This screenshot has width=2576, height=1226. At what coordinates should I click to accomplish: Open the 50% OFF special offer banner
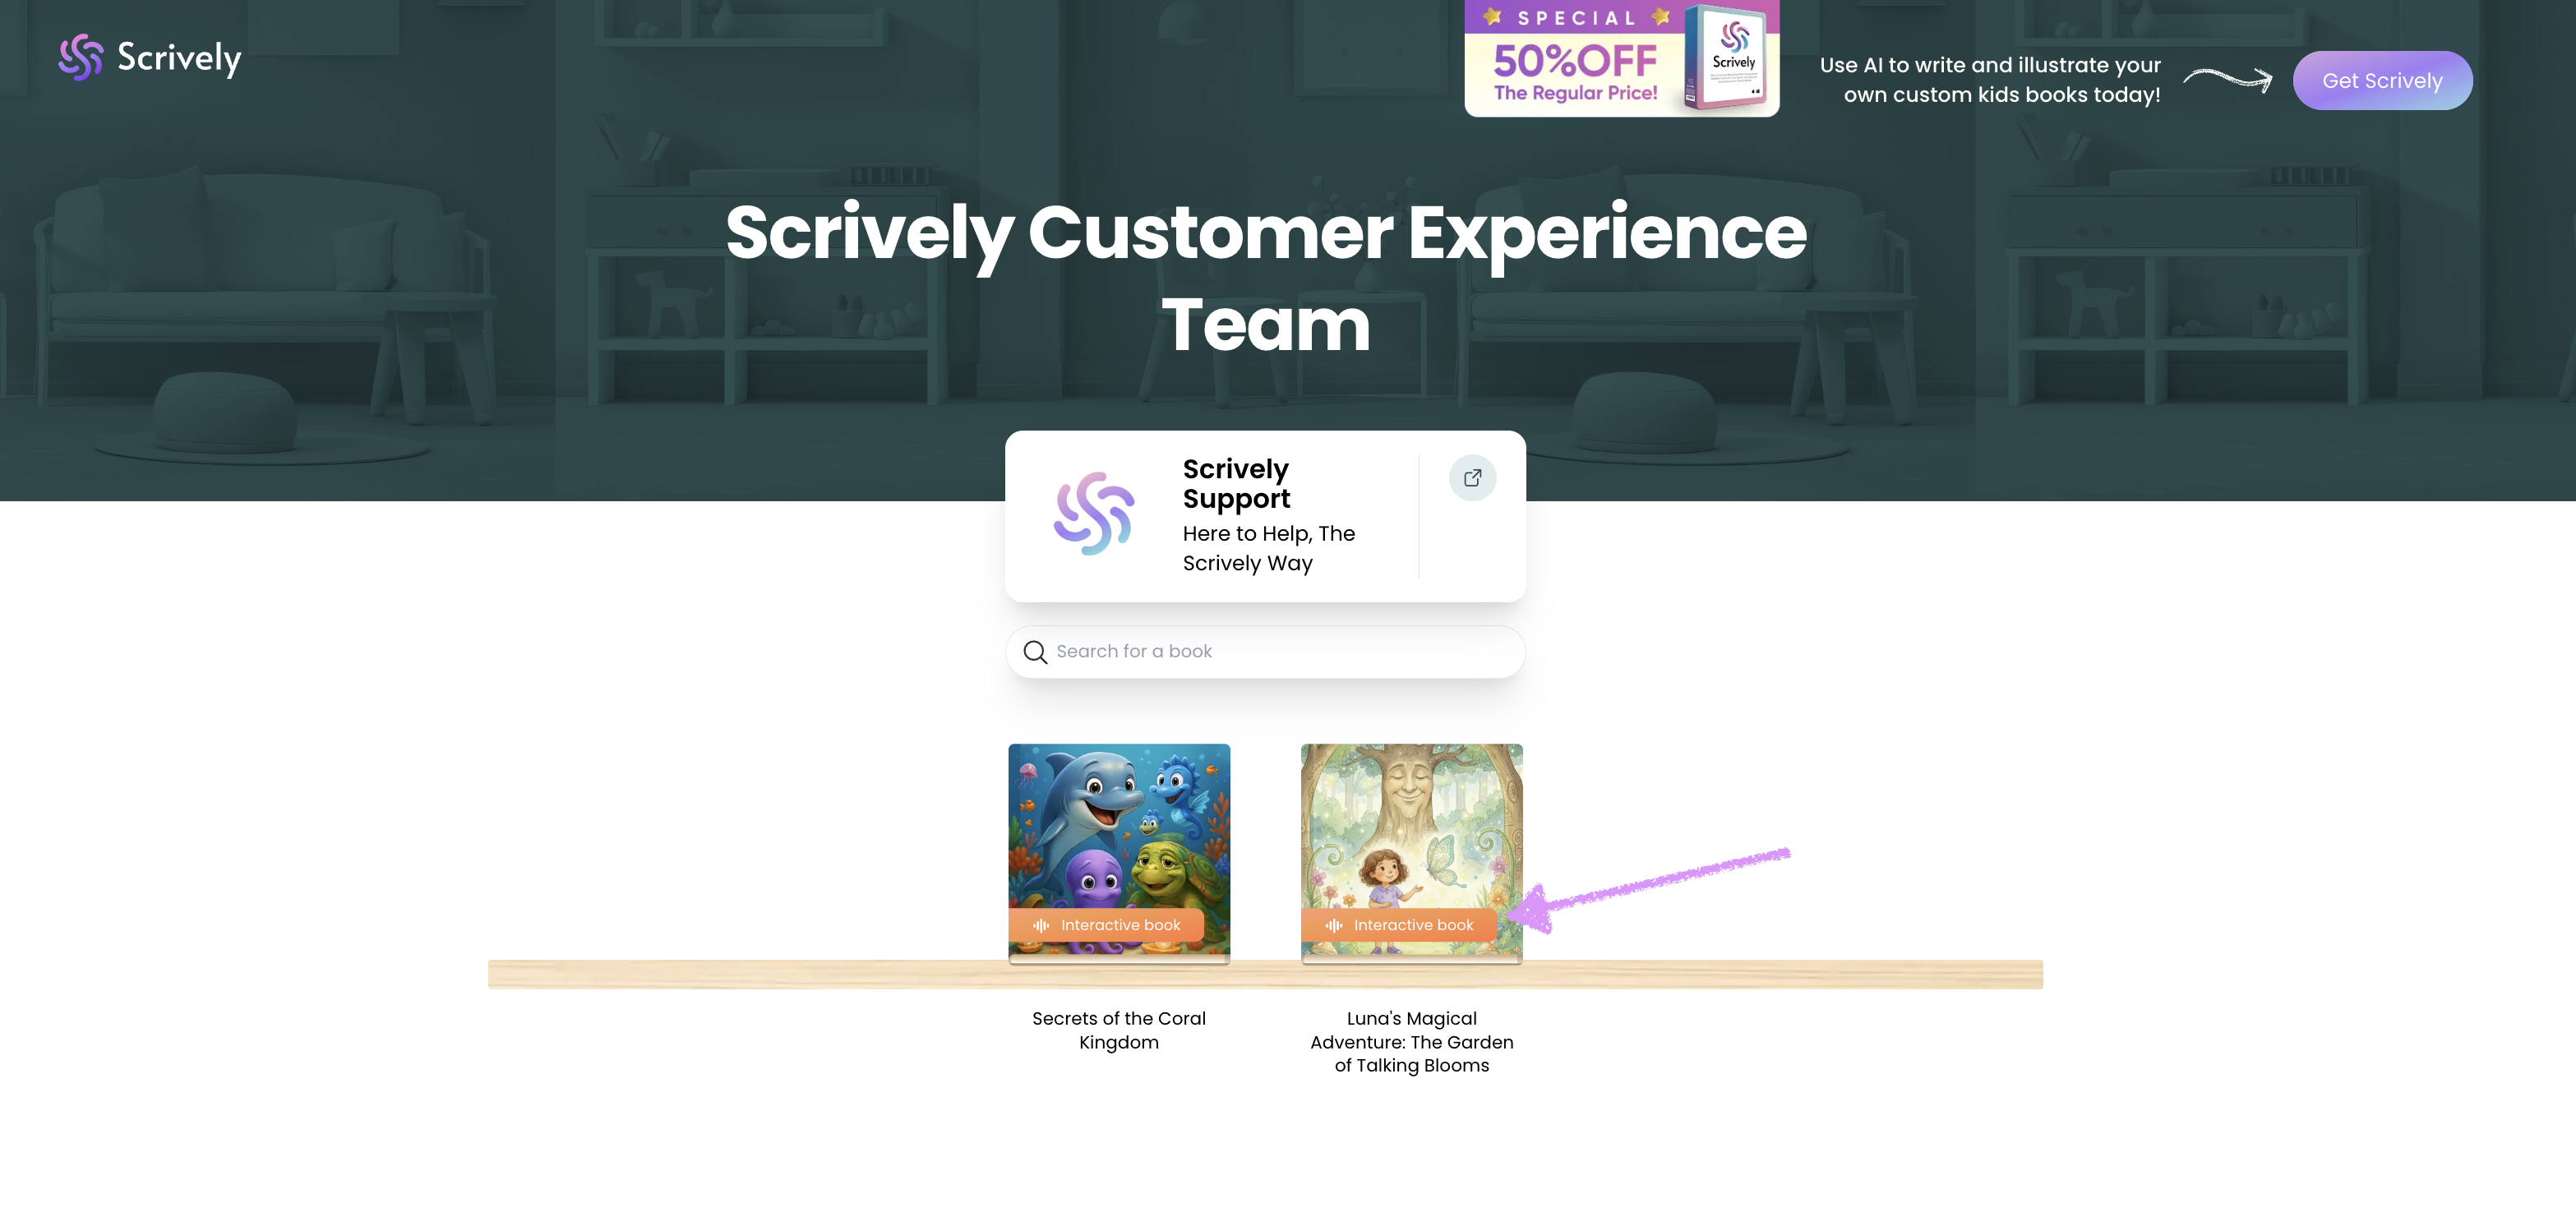pos(1621,58)
